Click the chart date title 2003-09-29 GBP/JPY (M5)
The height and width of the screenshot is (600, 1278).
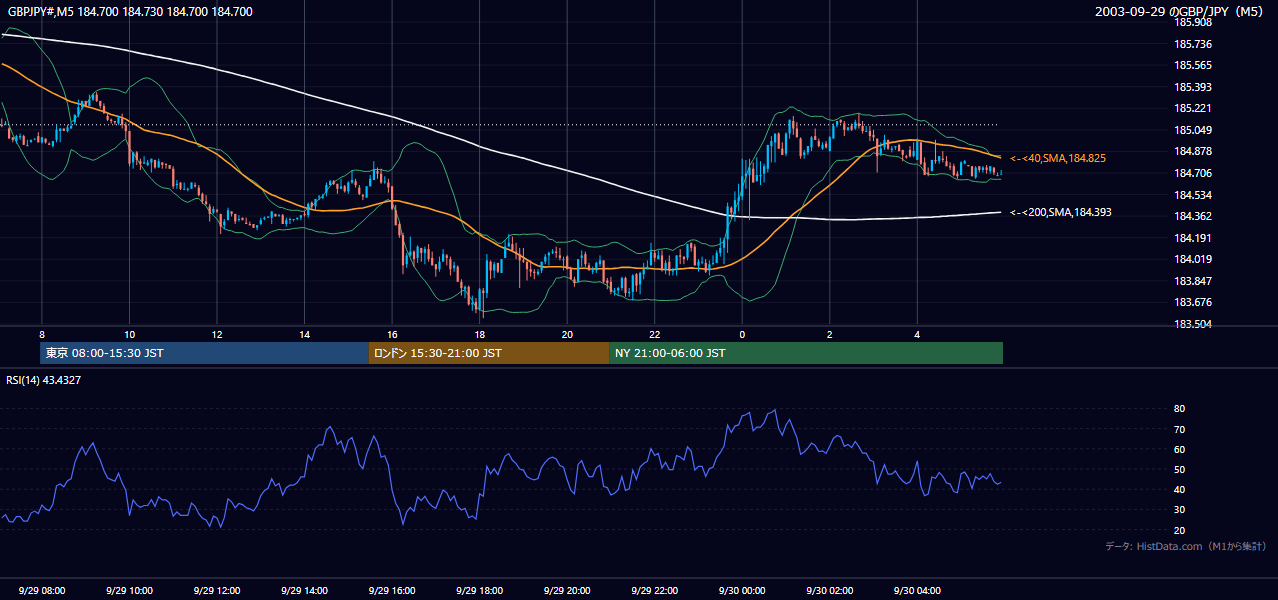1181,12
